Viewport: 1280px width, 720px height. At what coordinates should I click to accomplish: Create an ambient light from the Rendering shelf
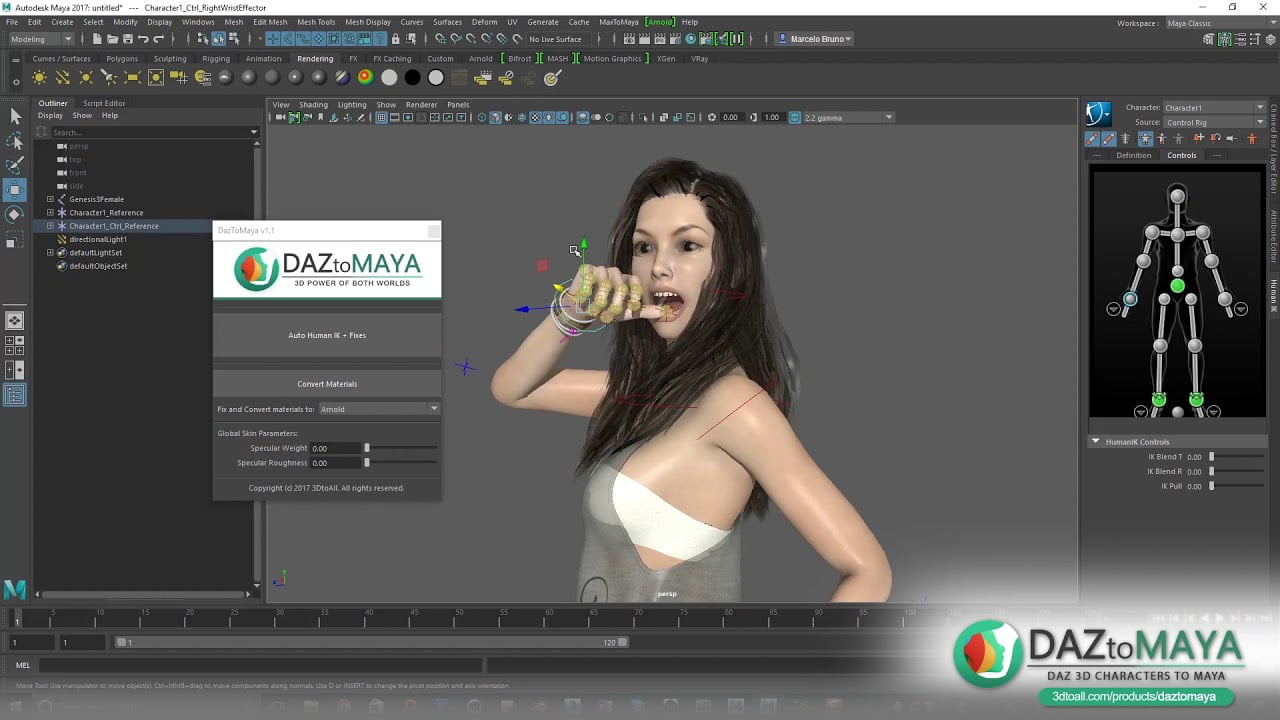pyautogui.click(x=39, y=78)
